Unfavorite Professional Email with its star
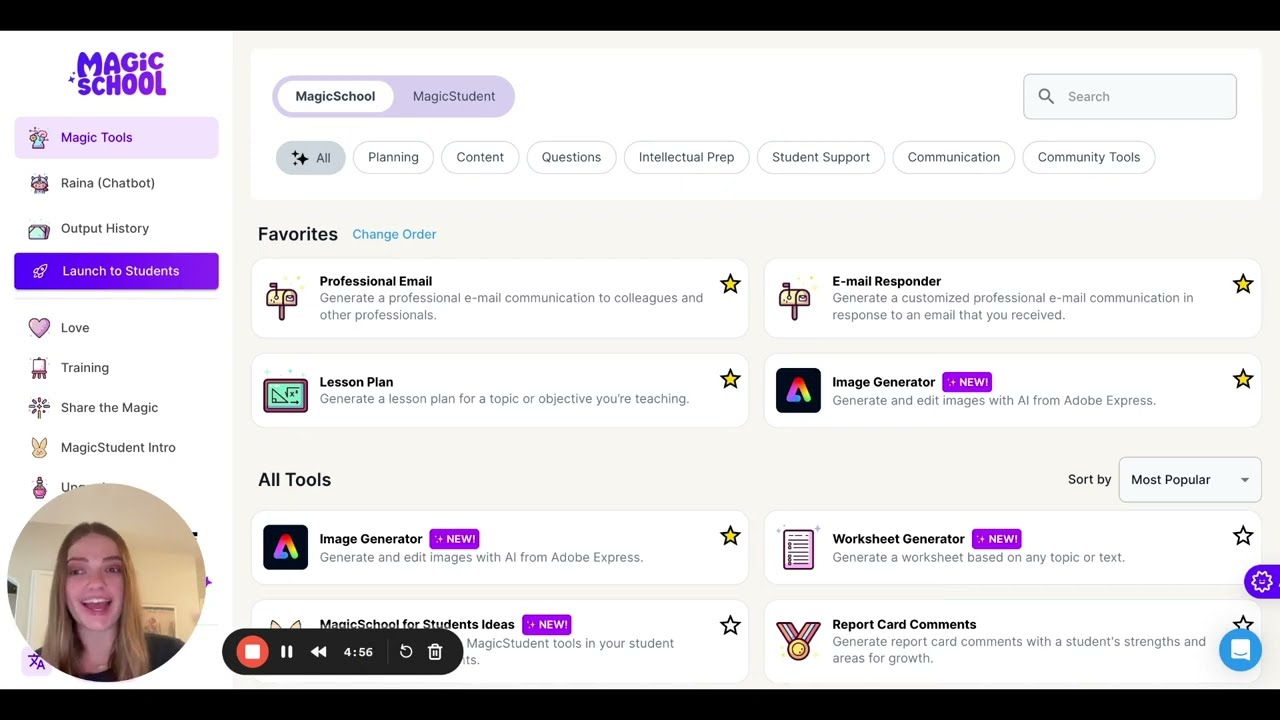Screen dimensions: 1280x720 pyautogui.click(x=730, y=284)
